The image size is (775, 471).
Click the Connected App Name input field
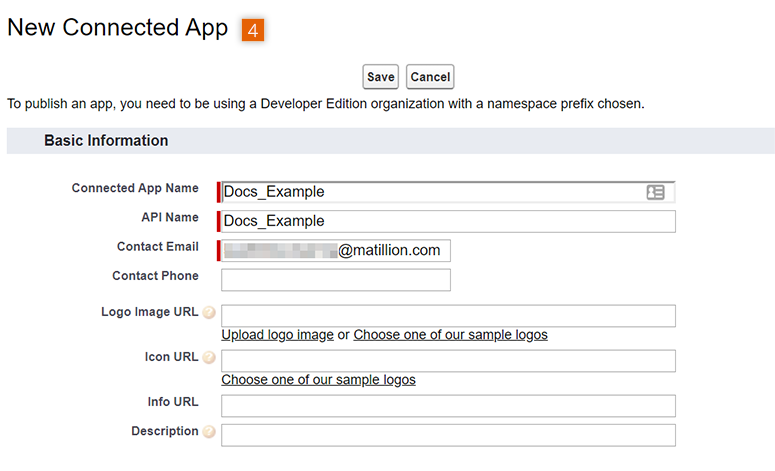[x=448, y=192]
